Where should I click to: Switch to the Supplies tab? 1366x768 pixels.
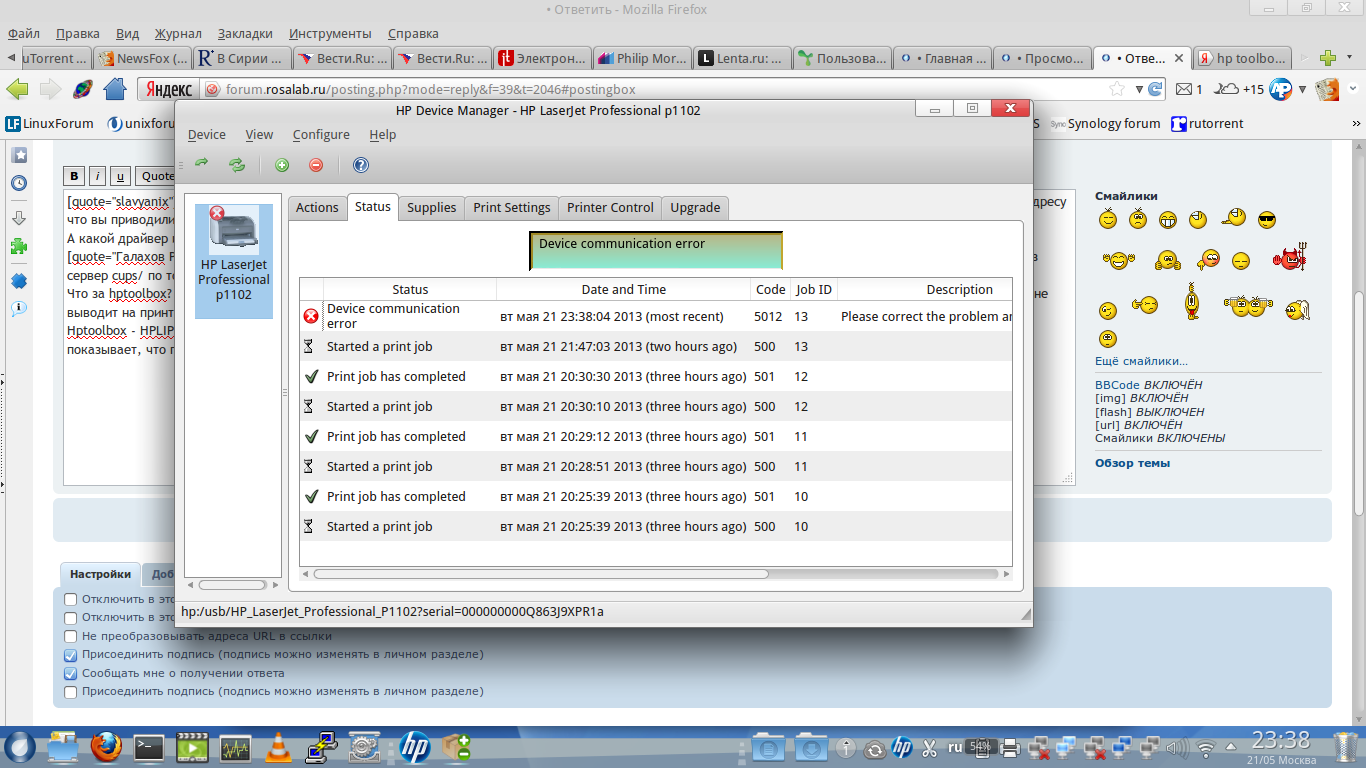432,208
